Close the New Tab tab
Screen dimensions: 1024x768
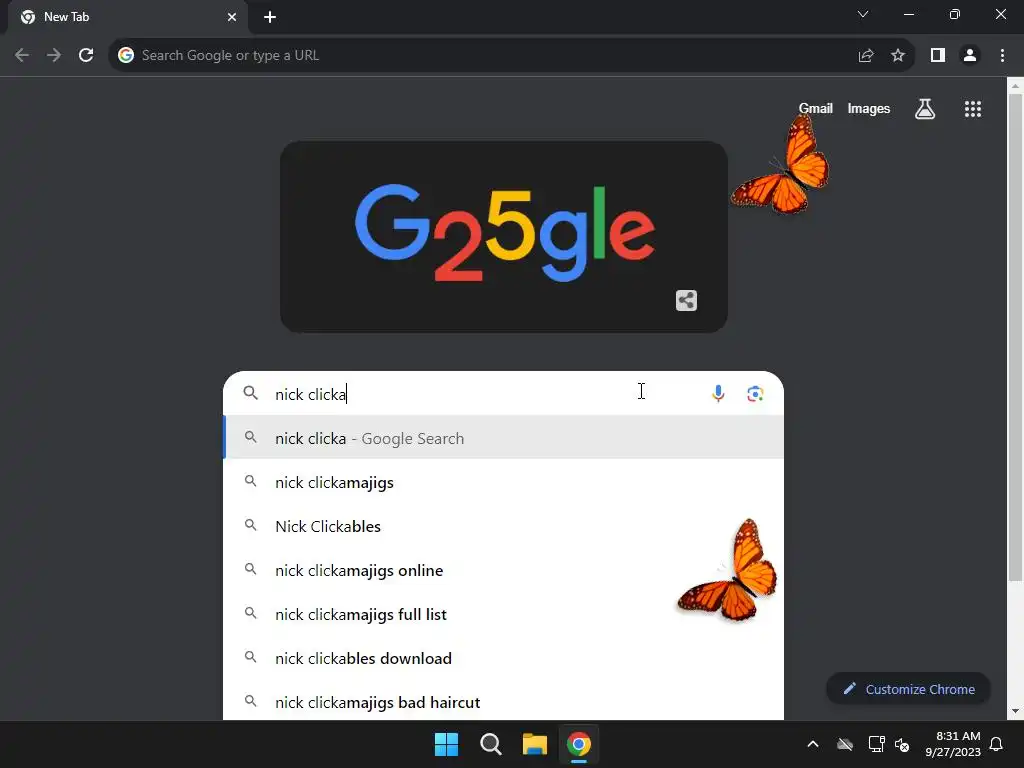coord(232,17)
